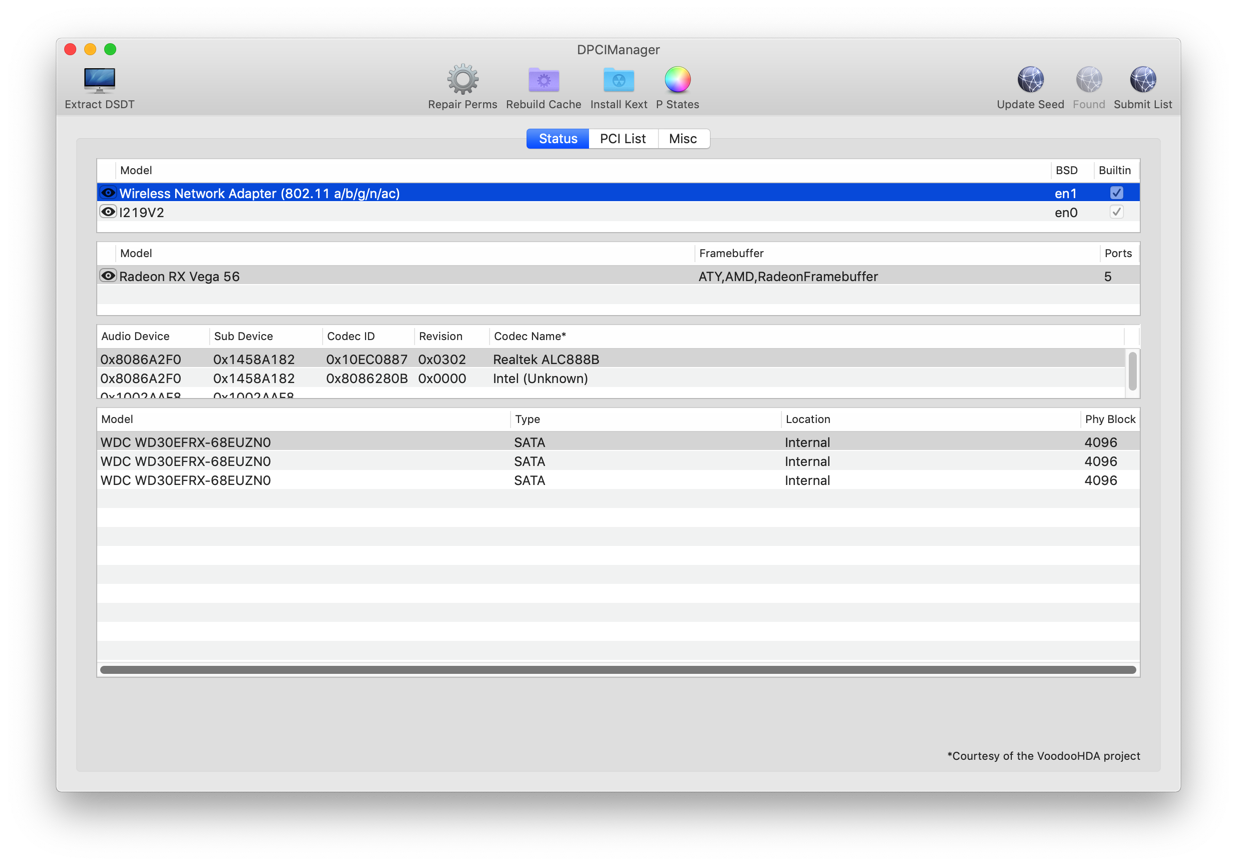
Task: Select the ports value 5 for Vega 56
Action: [1108, 276]
